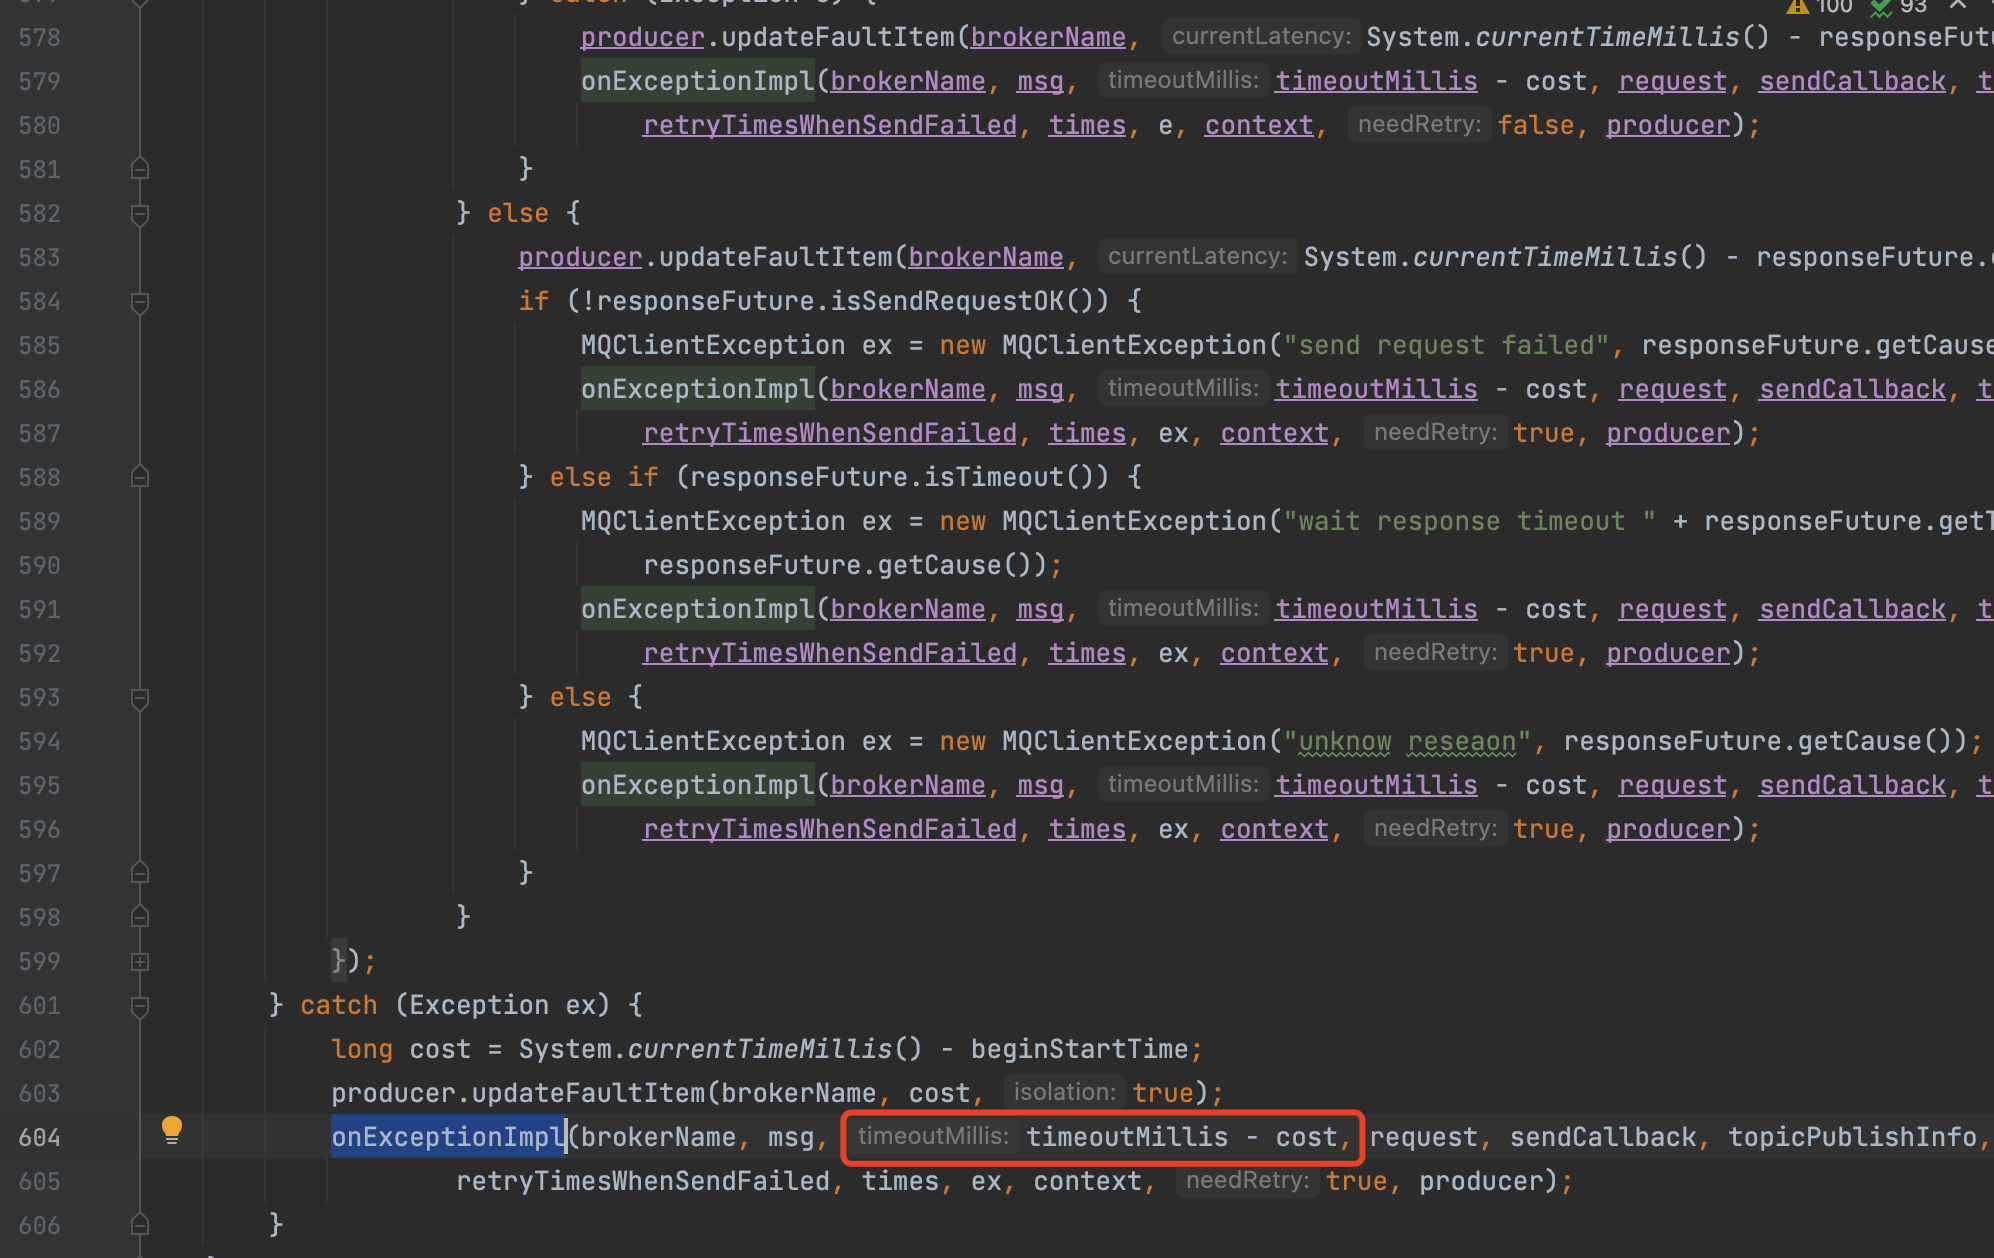Click fold end marker at line 606
The image size is (1994, 1258).
point(140,1226)
